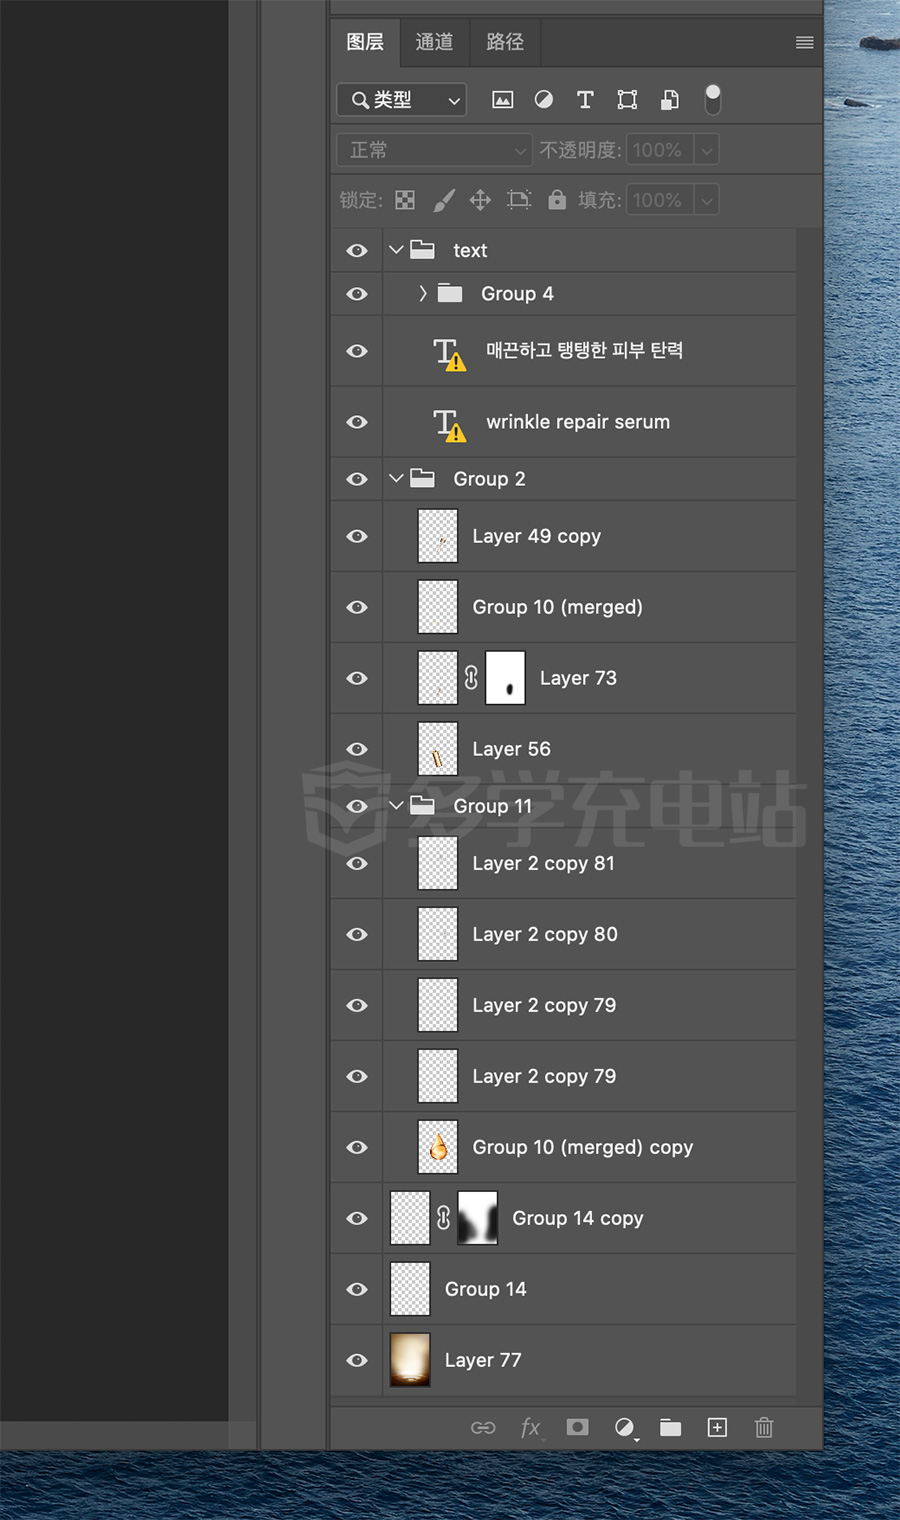The image size is (900, 1520).
Task: Click the Layer 73 mask thumbnail
Action: pos(505,678)
